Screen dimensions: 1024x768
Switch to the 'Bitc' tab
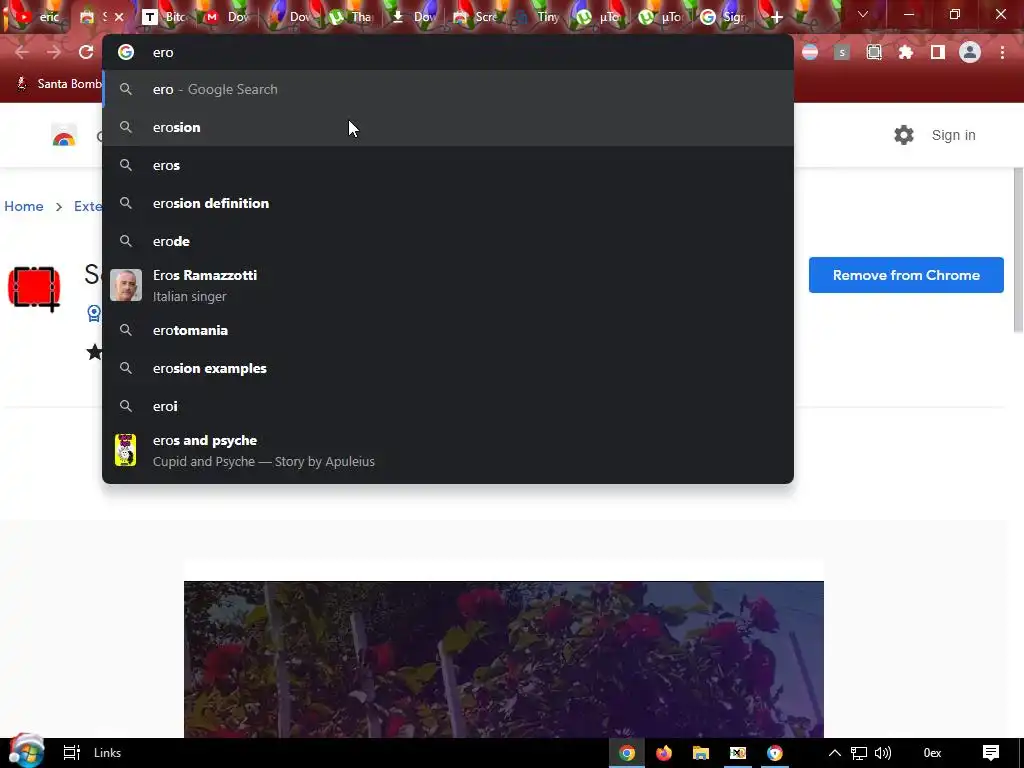coord(164,17)
